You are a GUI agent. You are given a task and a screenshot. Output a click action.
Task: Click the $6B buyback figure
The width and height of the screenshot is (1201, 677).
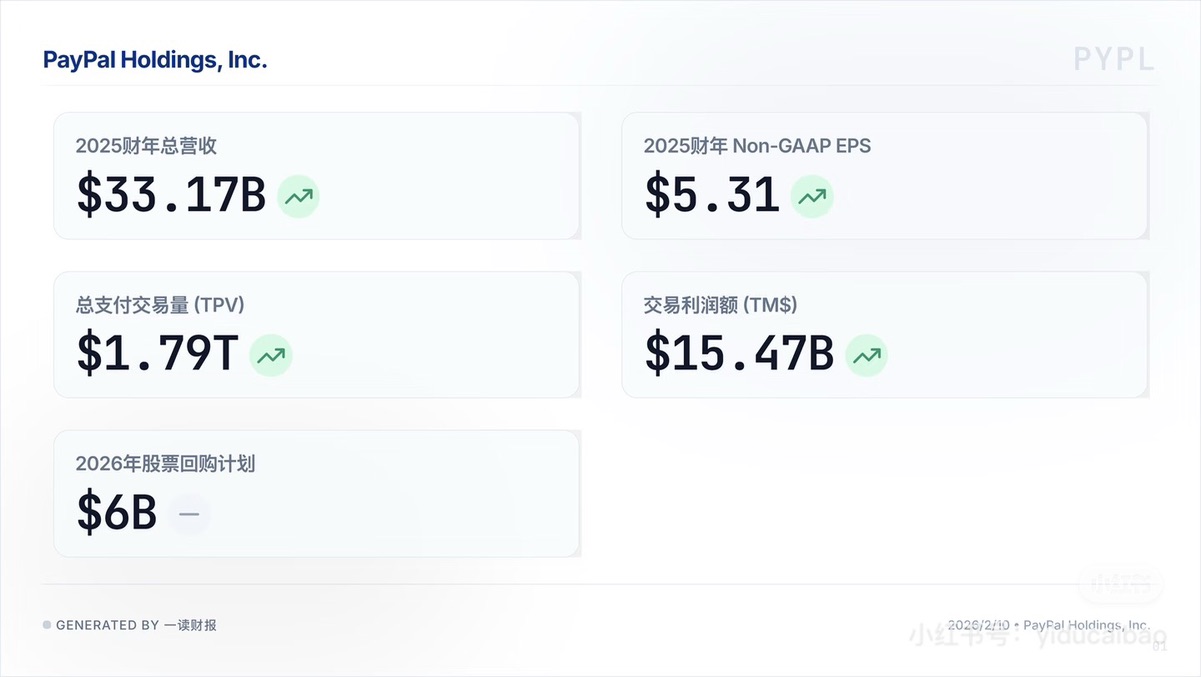click(x=117, y=513)
